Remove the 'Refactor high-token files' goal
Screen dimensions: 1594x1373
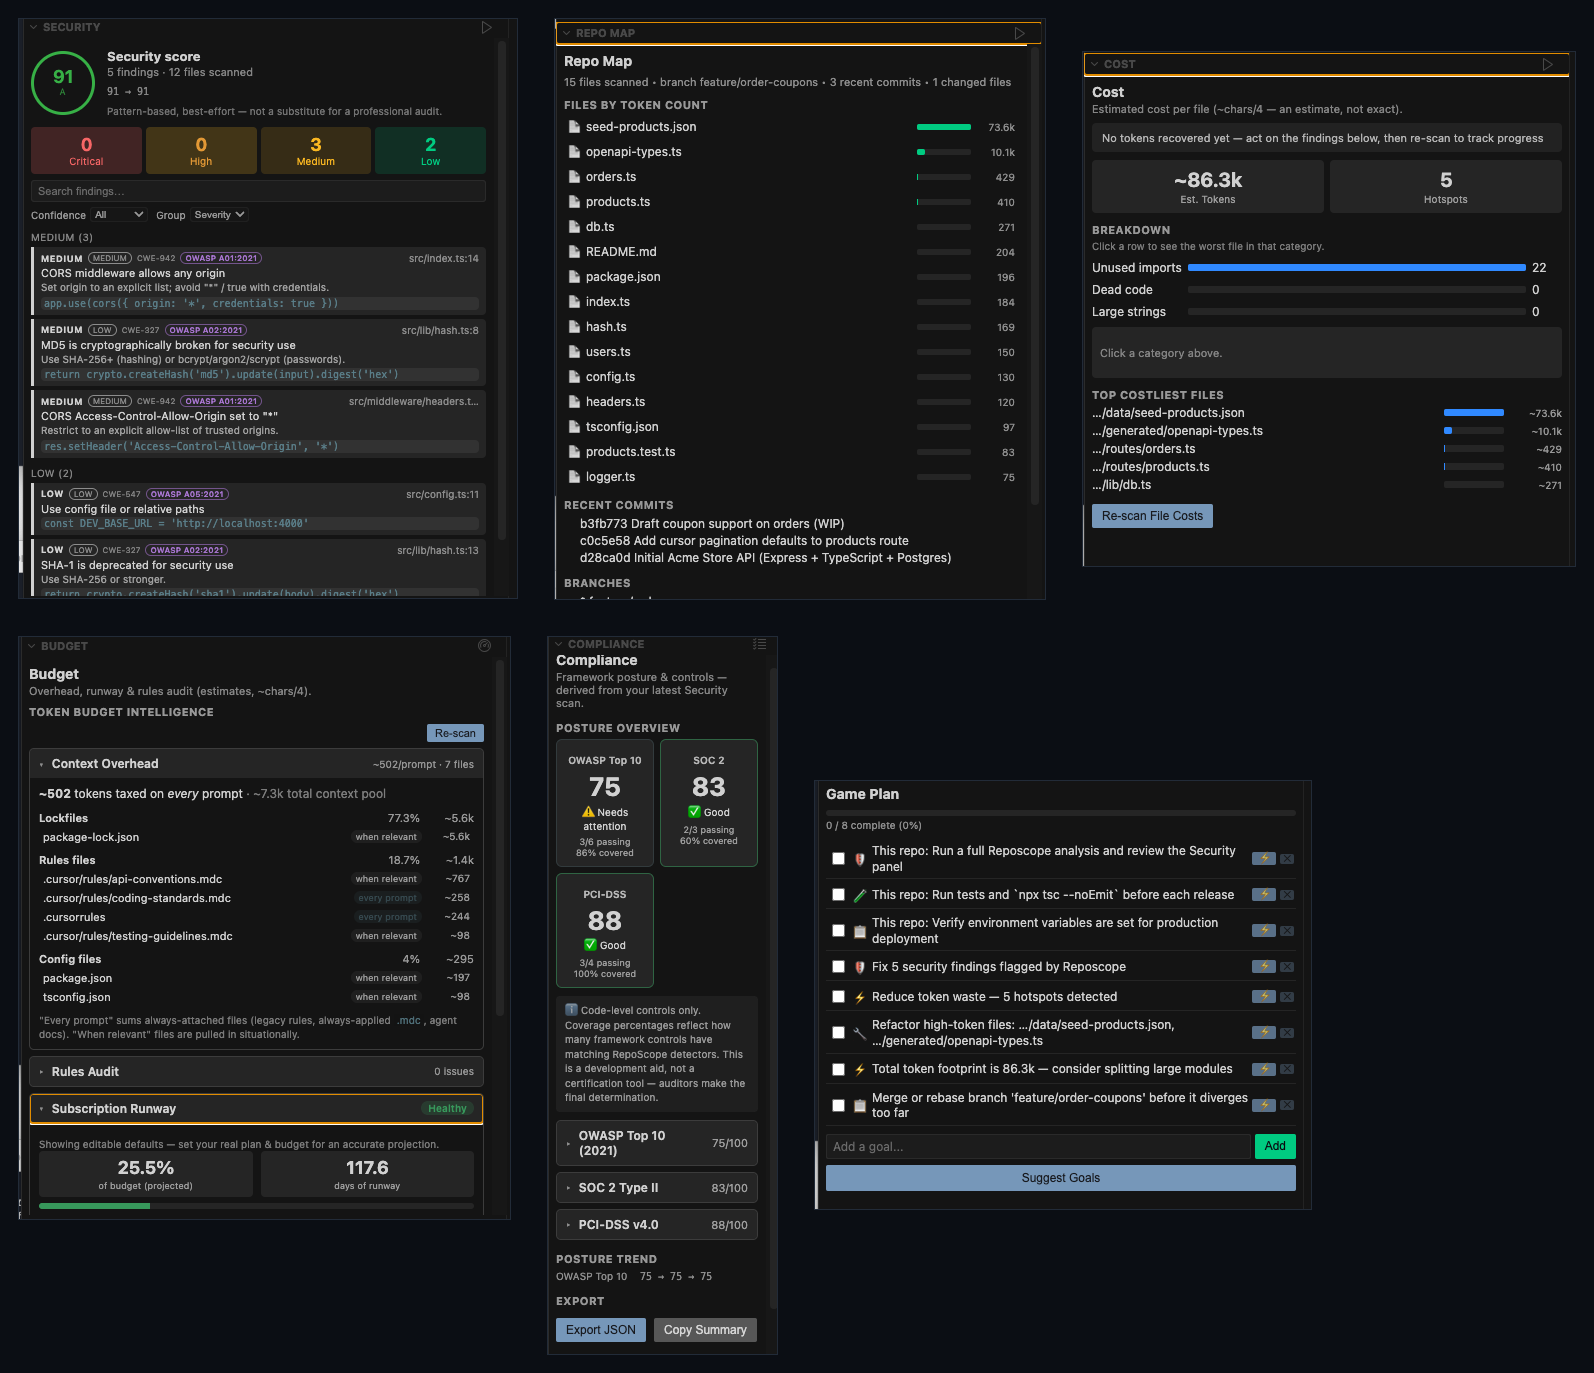(1287, 1033)
